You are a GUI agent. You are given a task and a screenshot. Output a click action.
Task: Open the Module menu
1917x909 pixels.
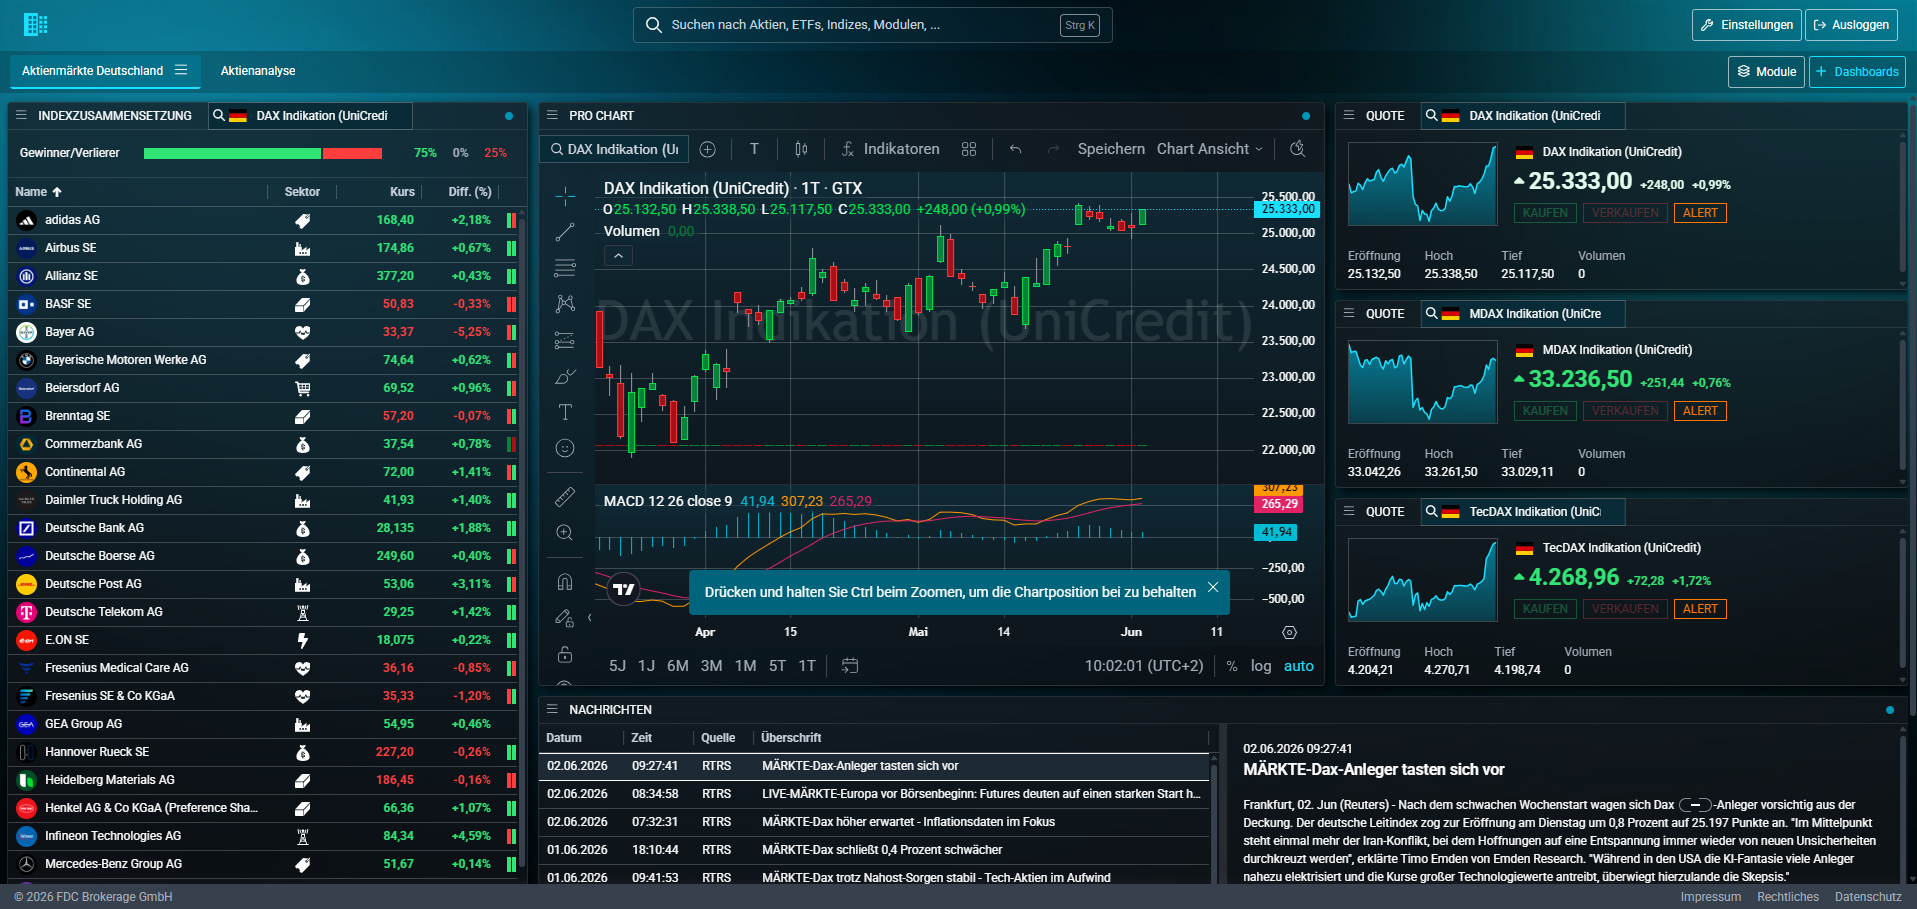click(1766, 72)
